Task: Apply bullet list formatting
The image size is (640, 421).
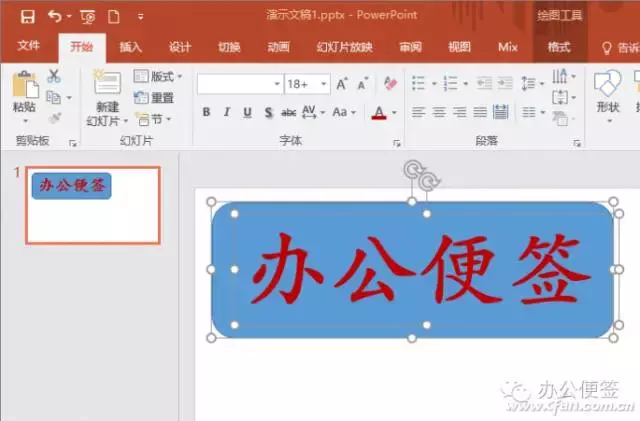Action: point(418,83)
